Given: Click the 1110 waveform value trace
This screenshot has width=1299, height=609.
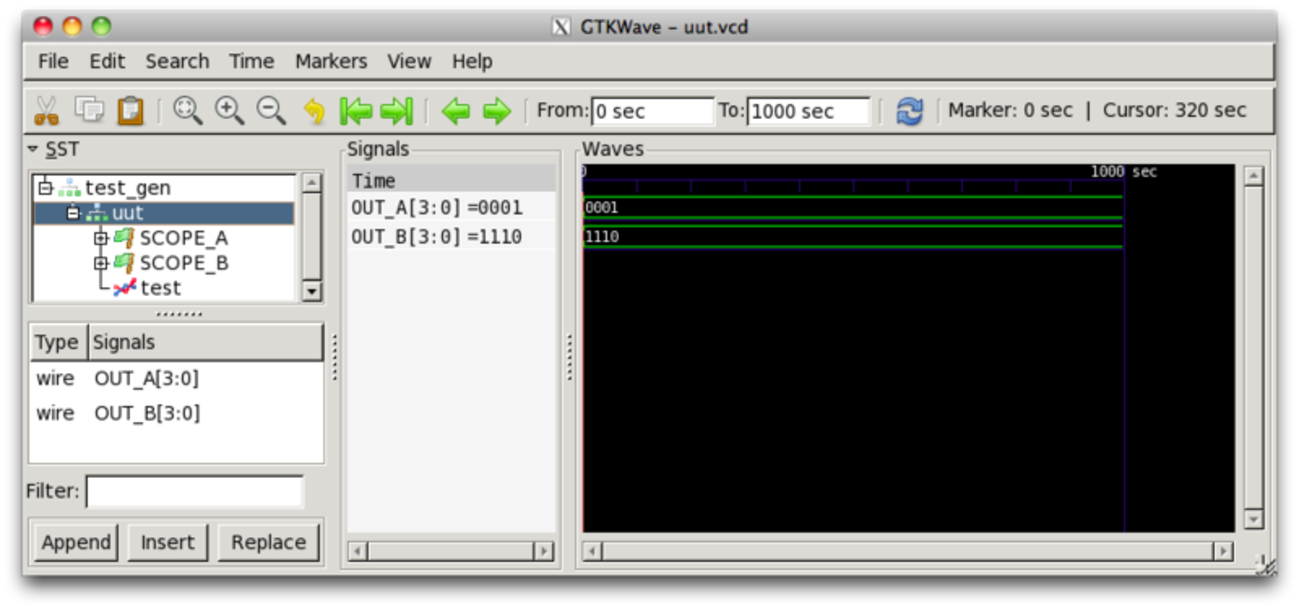Looking at the screenshot, I should [853, 237].
